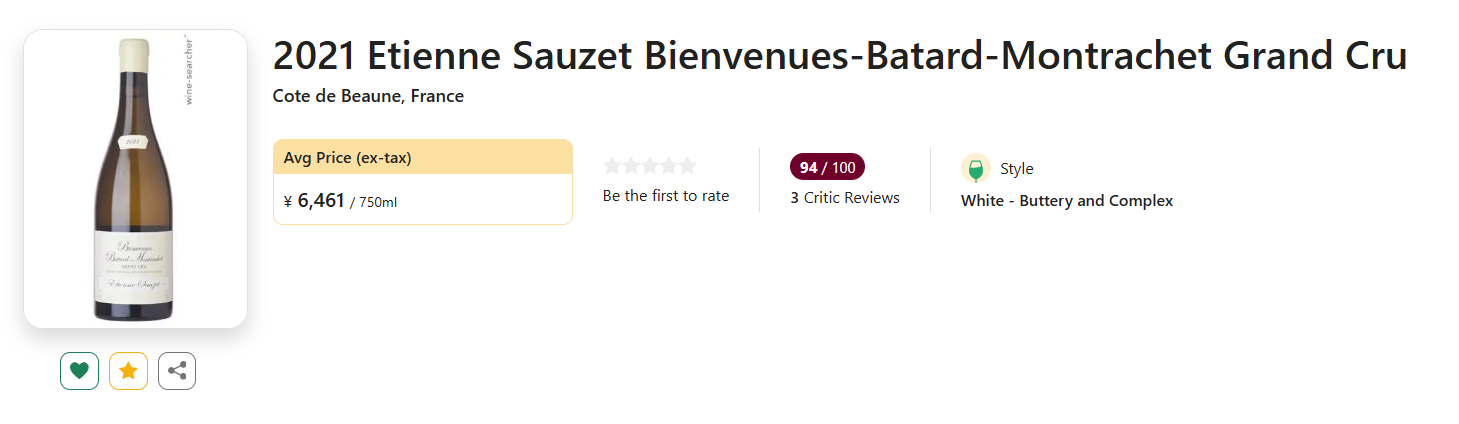Open the White - Buttery and Complex style

tap(1067, 201)
